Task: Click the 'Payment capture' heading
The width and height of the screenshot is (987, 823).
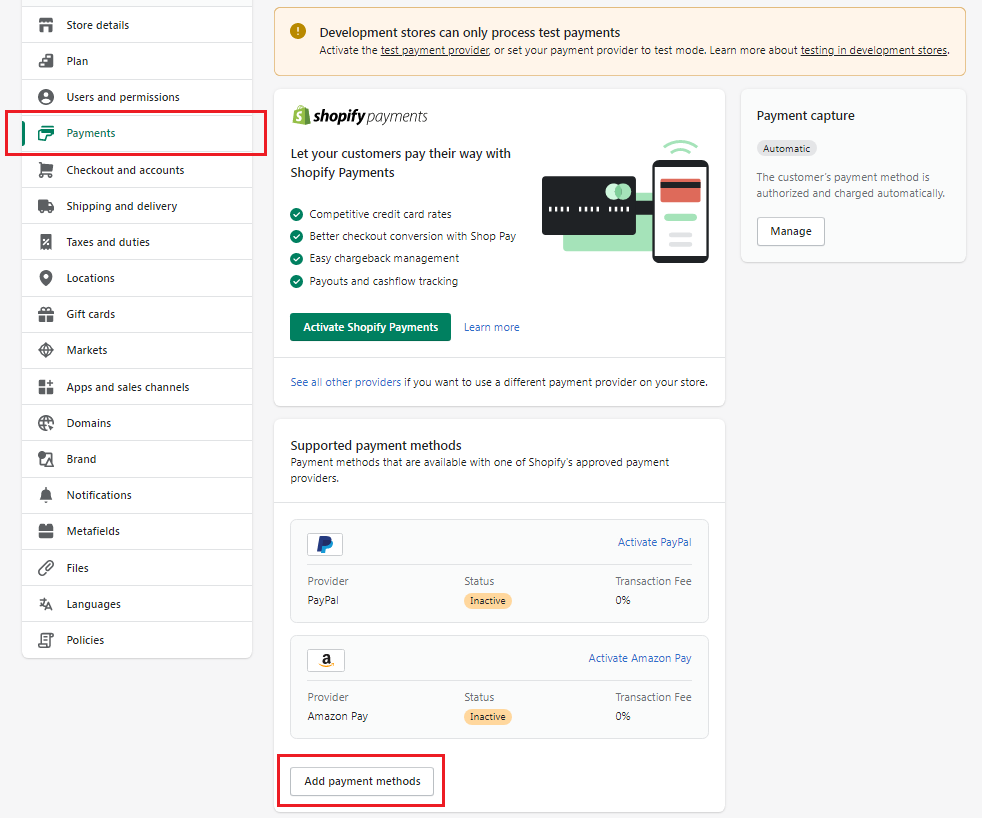Action: coord(805,116)
